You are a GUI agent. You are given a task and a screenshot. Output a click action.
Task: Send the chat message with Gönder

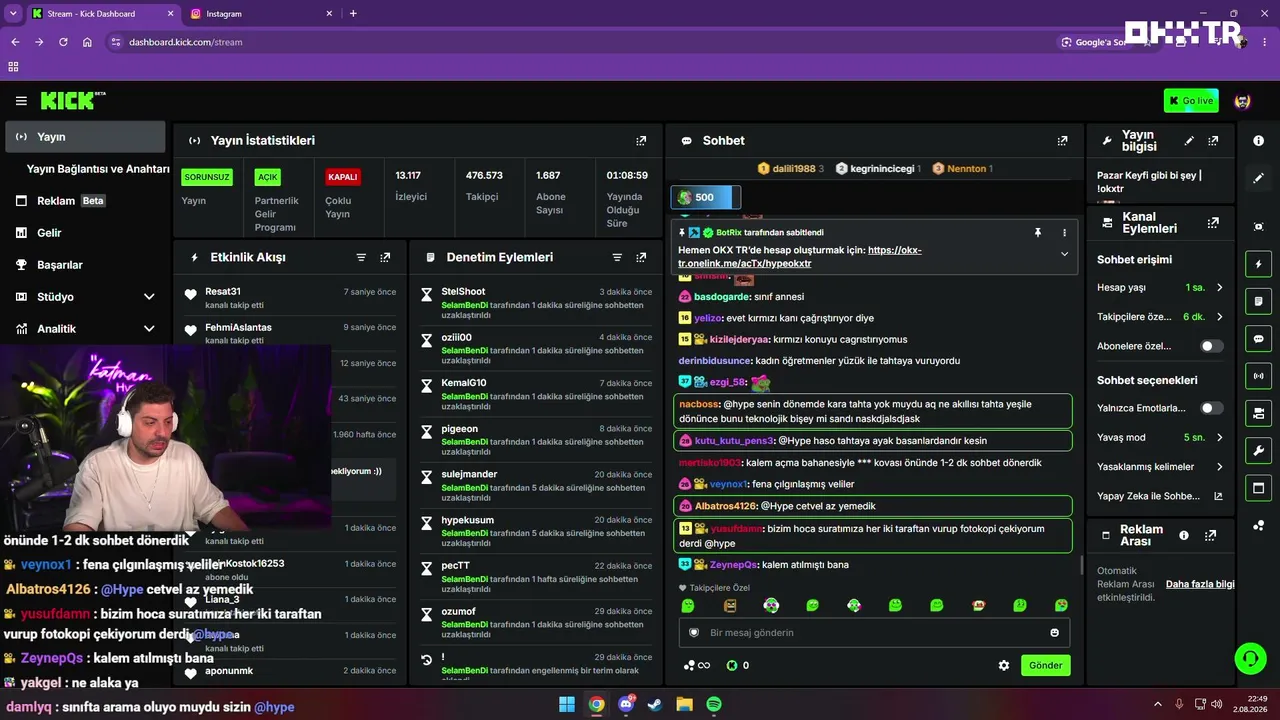1046,665
